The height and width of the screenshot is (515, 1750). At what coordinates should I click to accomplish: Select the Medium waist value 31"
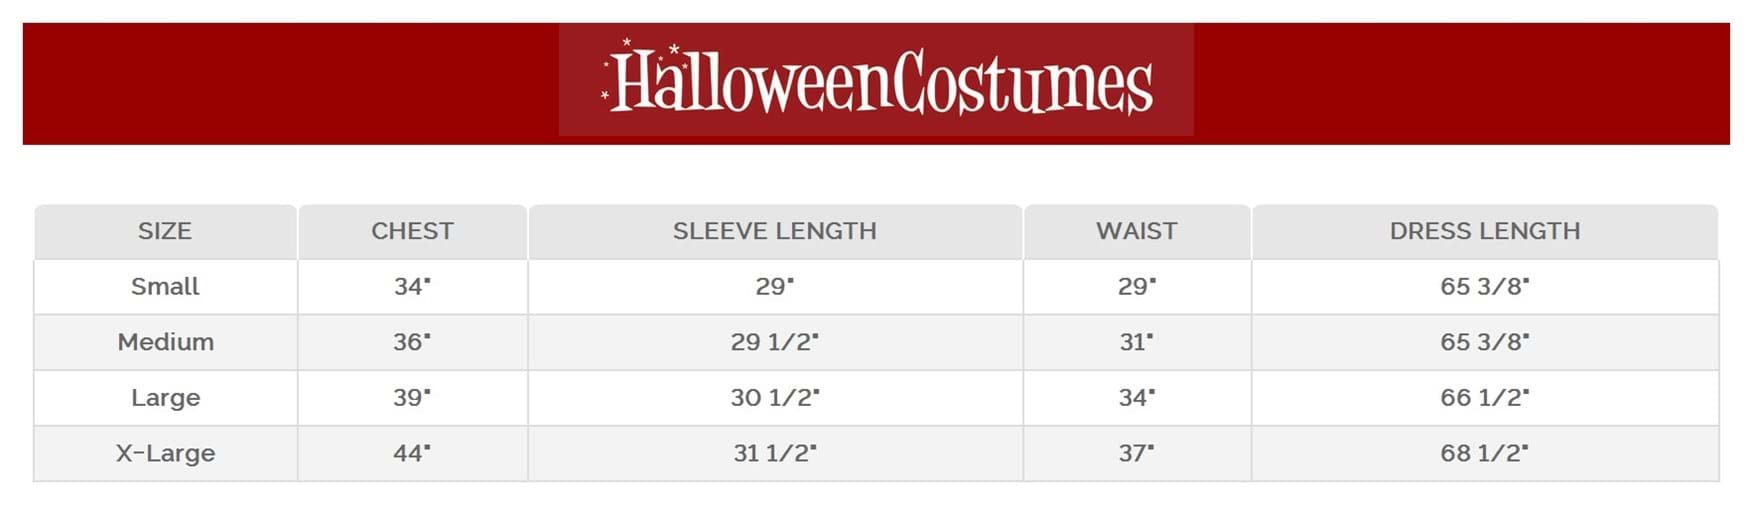pyautogui.click(x=1136, y=342)
